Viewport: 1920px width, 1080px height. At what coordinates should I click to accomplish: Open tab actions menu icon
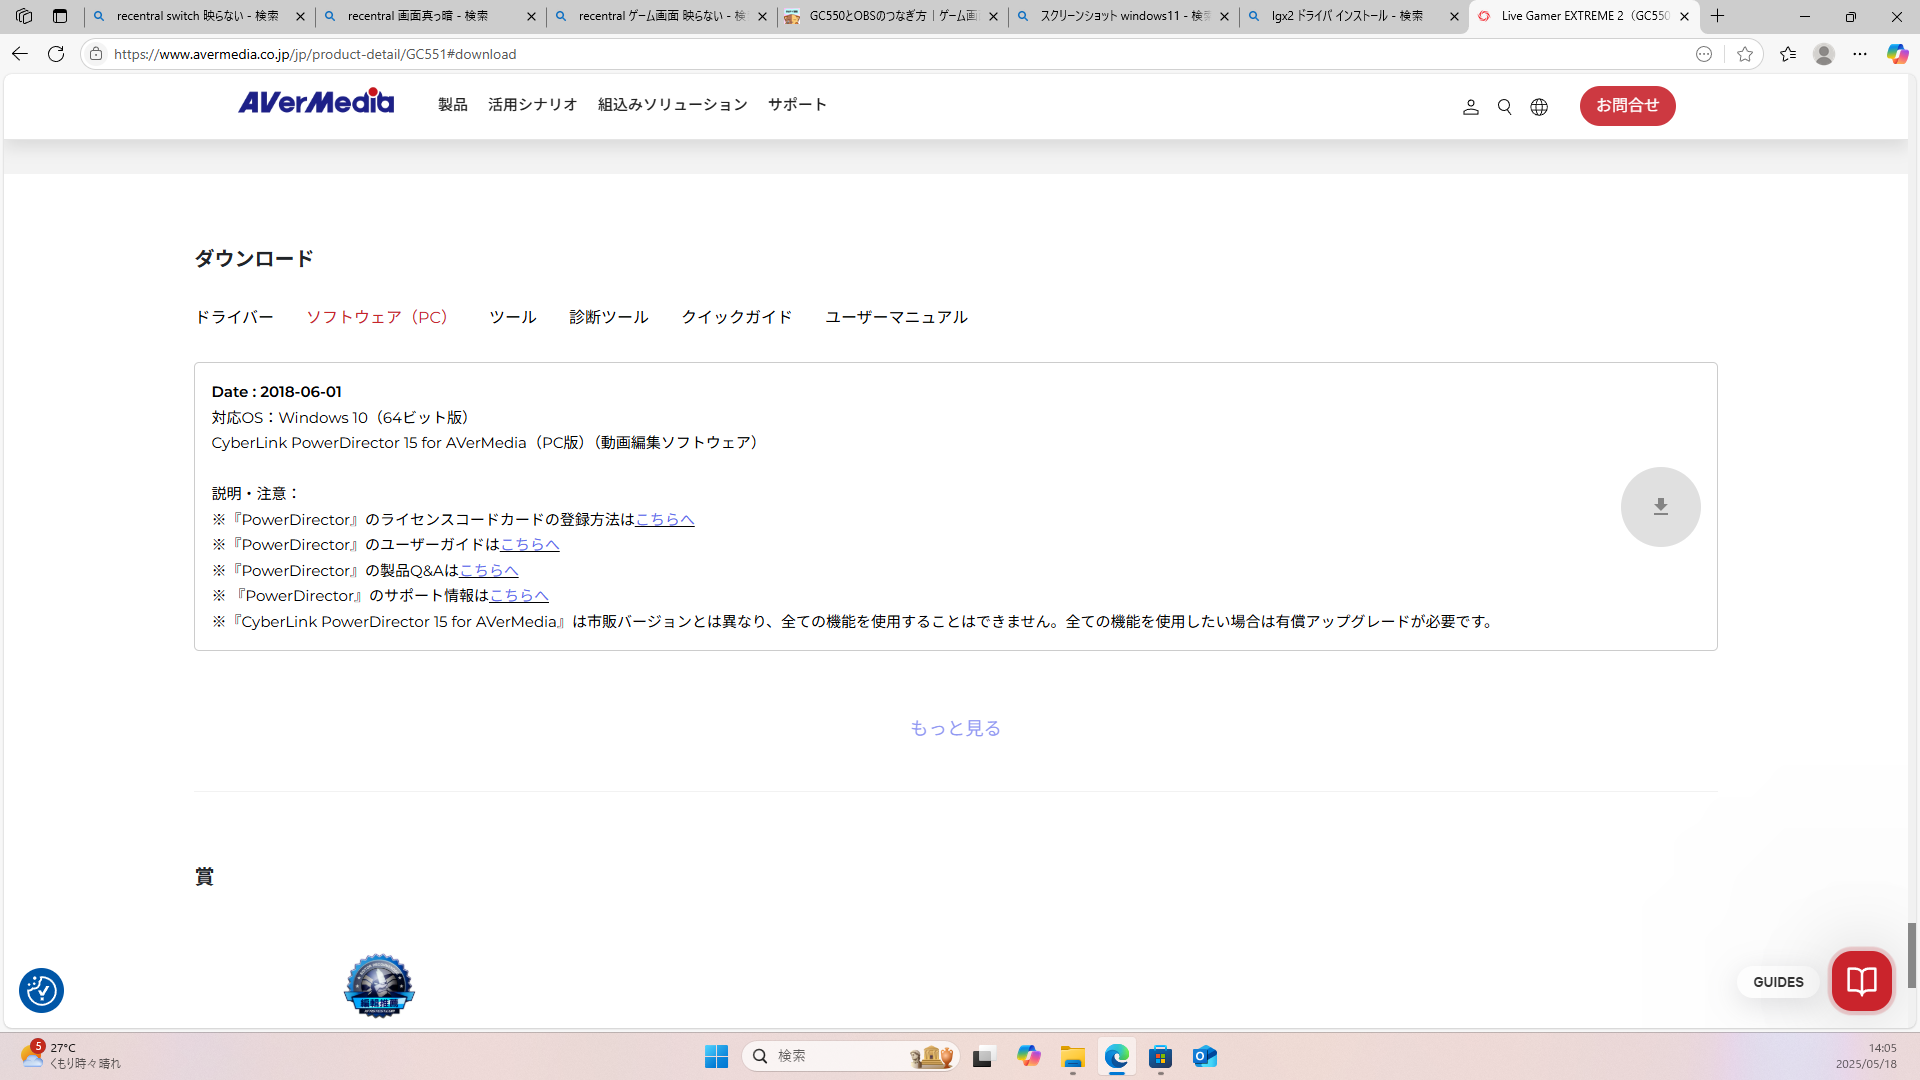pyautogui.click(x=60, y=16)
